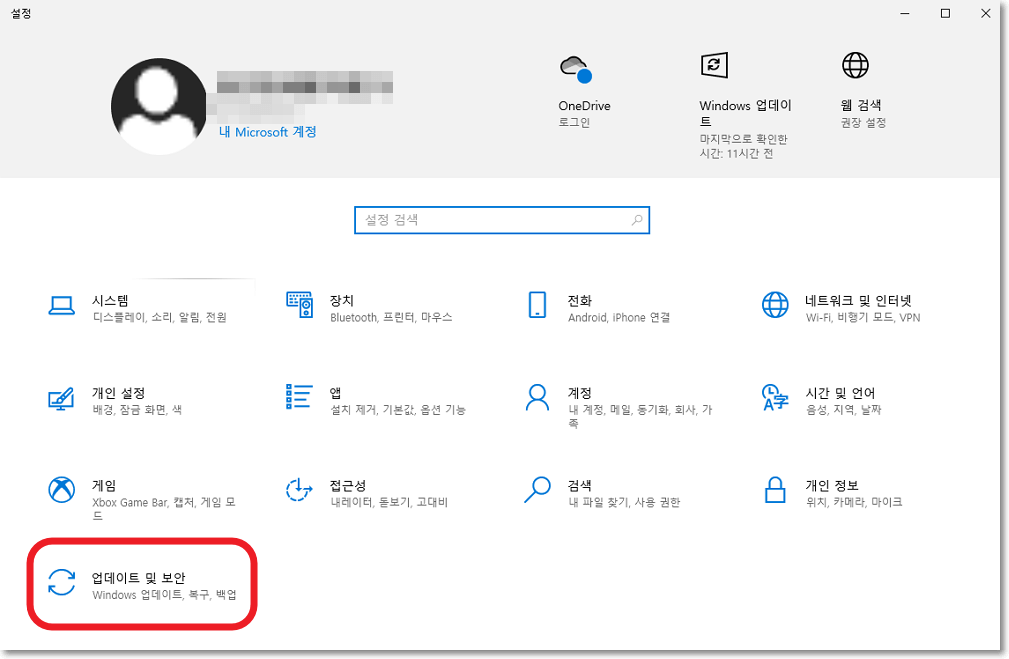
Task: Click the OneDrive cloud icon
Action: tap(575, 70)
